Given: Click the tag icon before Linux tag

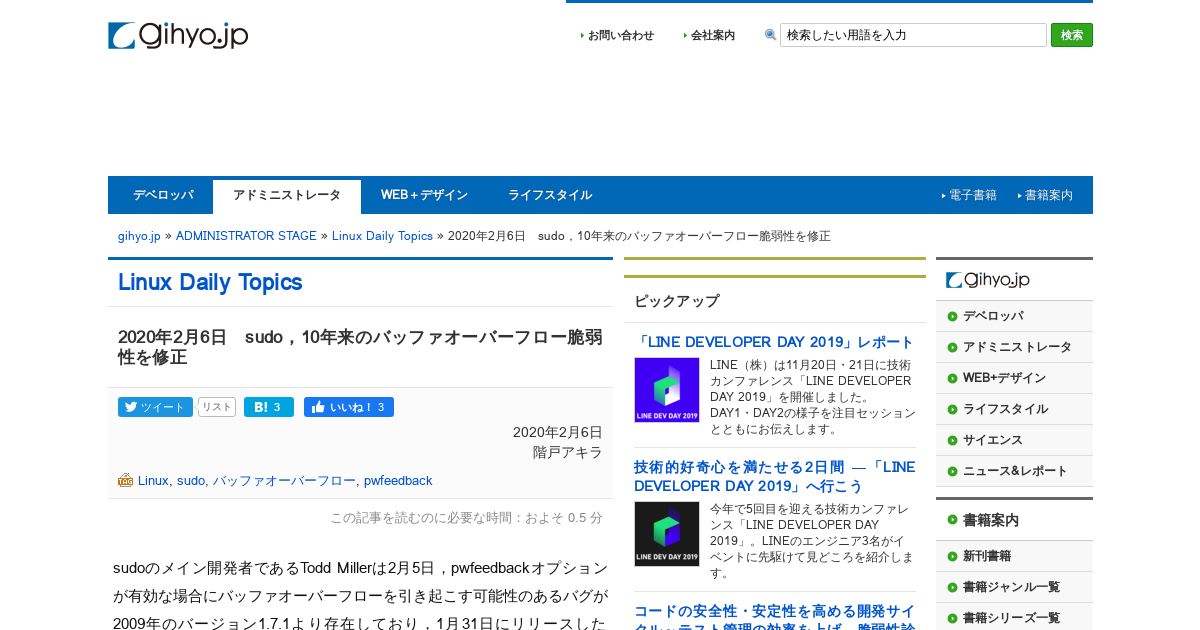Looking at the screenshot, I should (125, 480).
